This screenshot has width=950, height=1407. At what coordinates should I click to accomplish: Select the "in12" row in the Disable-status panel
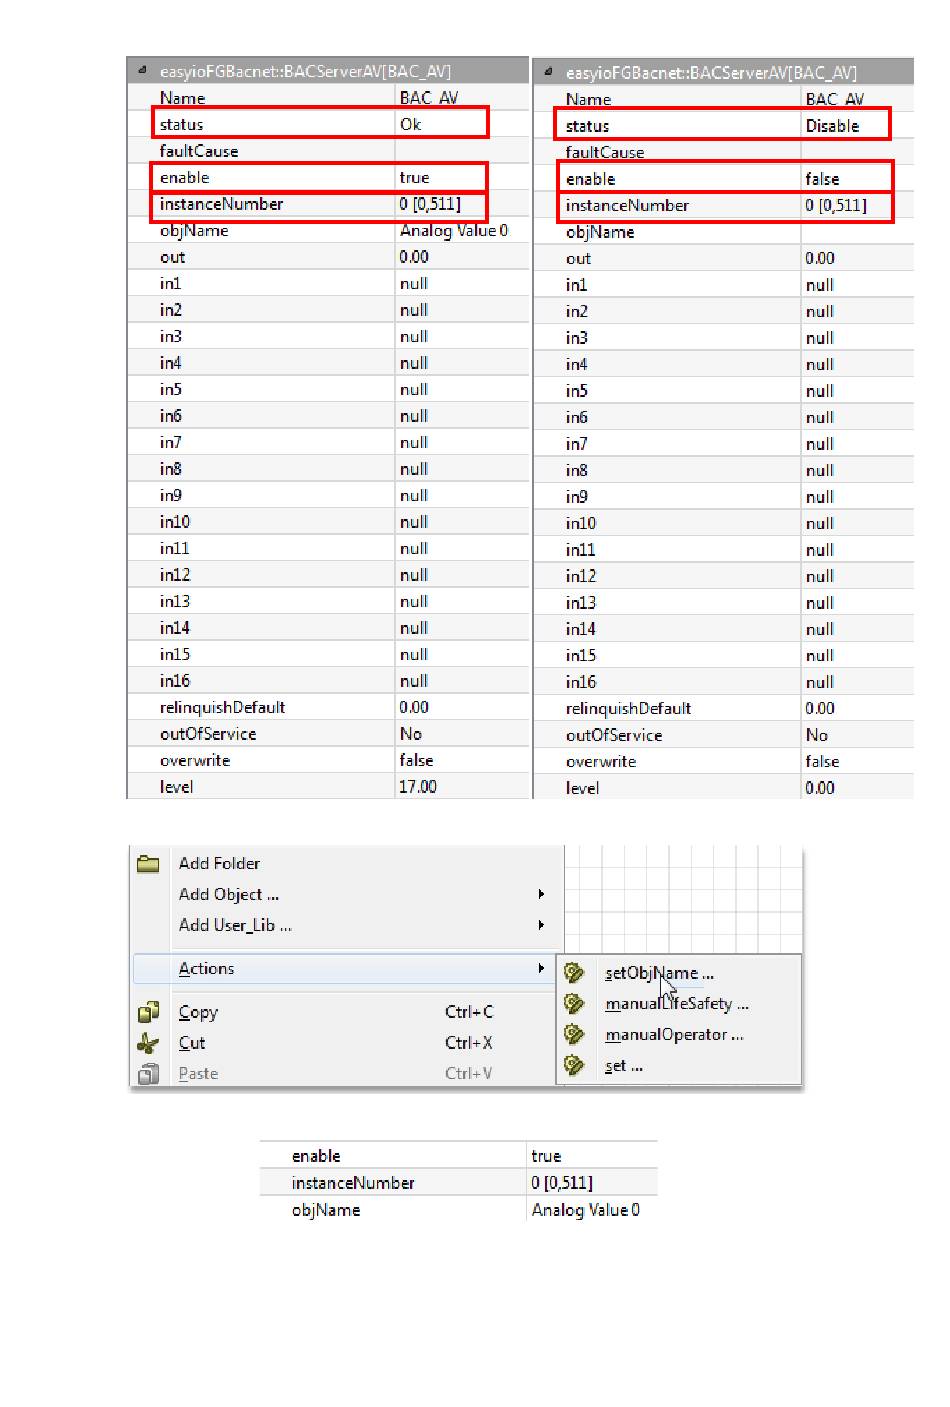(724, 577)
